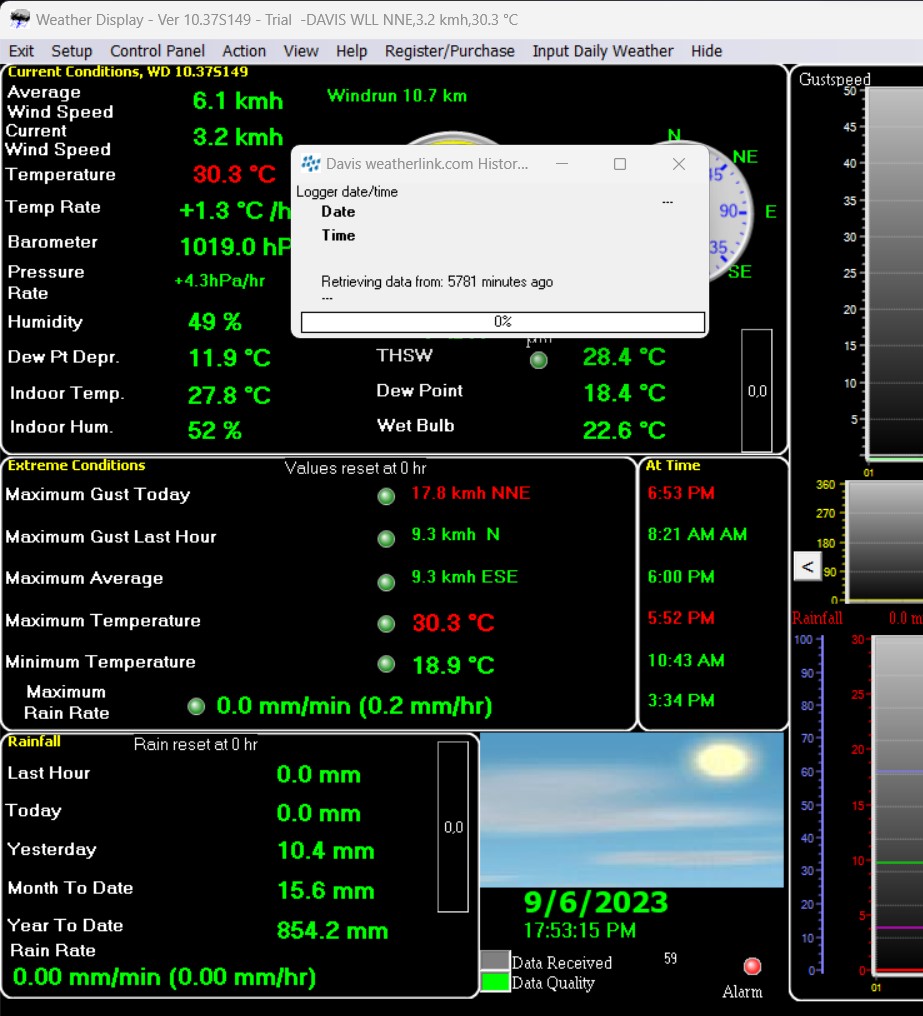Viewport: 923px width, 1016px height.
Task: Click green indicator beside Maximum Average
Action: [386, 581]
